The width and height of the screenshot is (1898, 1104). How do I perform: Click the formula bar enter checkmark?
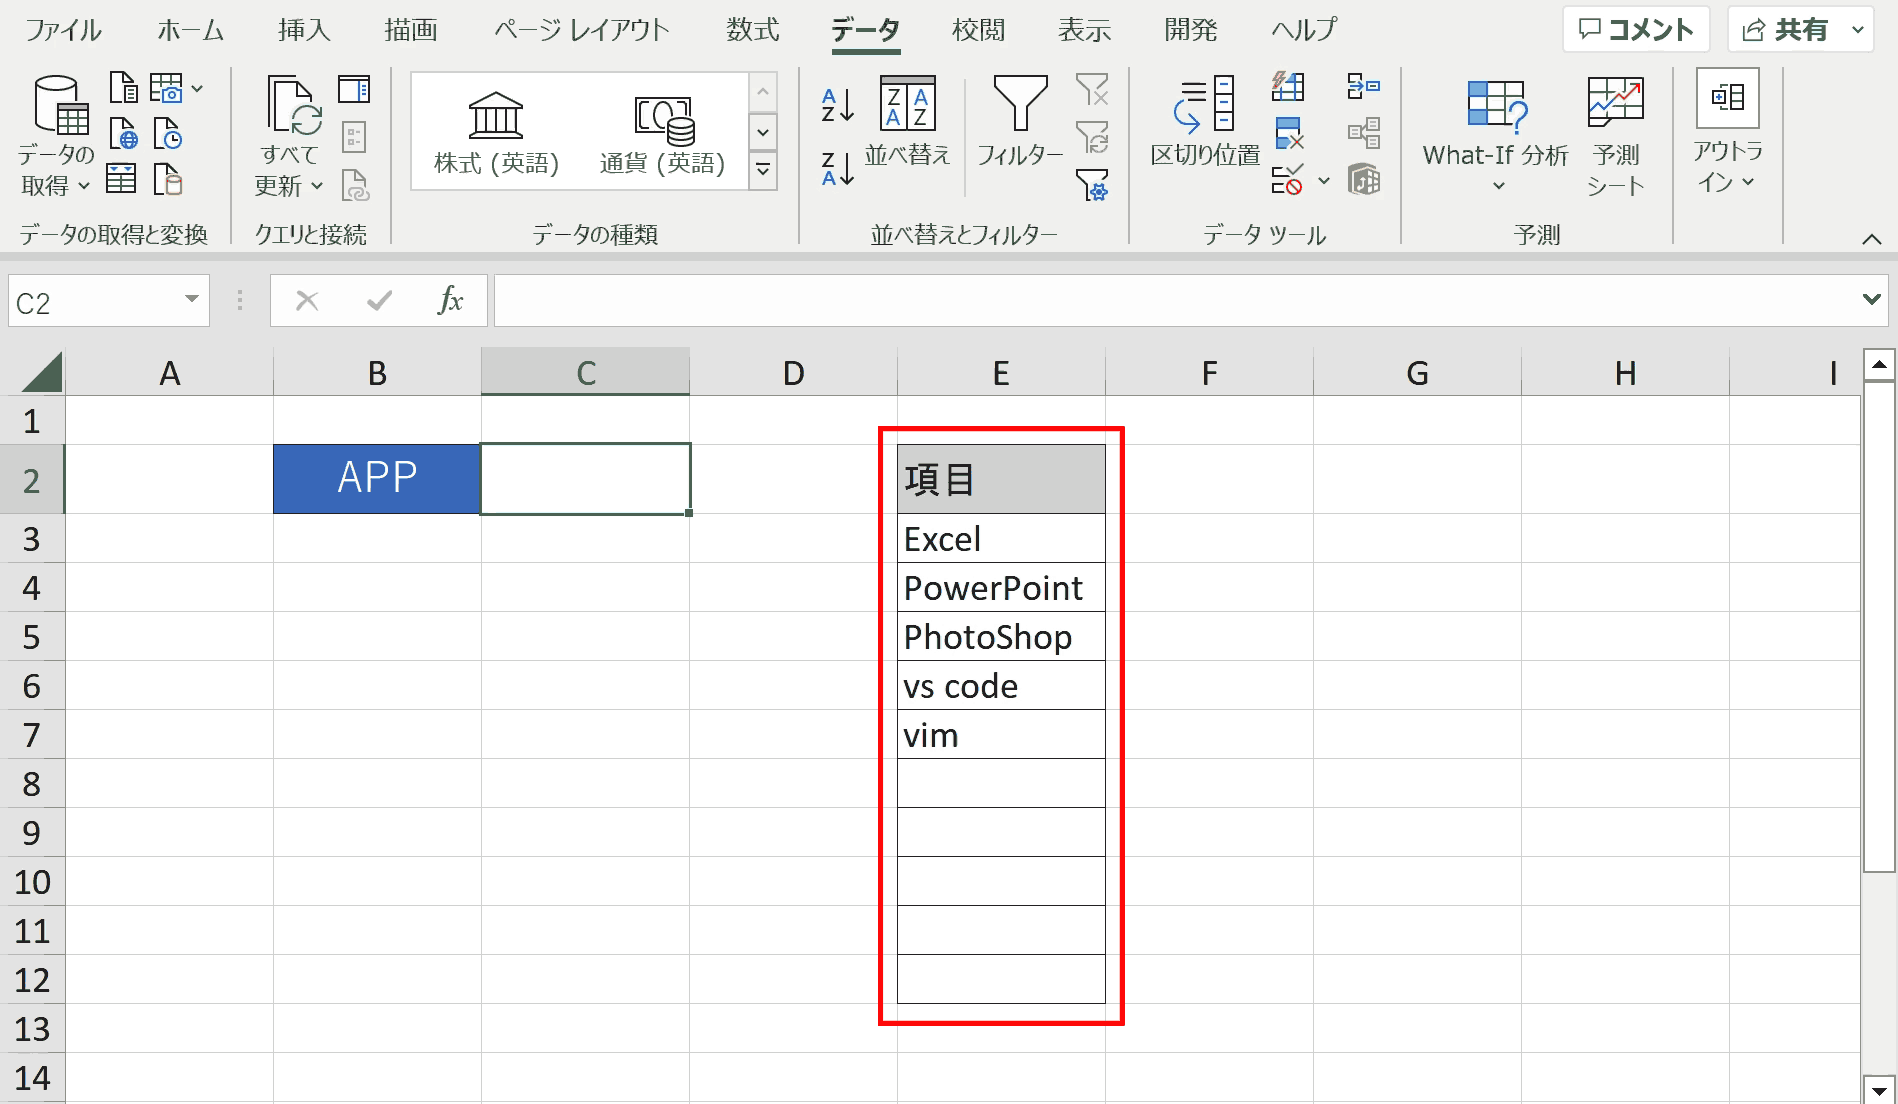tap(379, 300)
